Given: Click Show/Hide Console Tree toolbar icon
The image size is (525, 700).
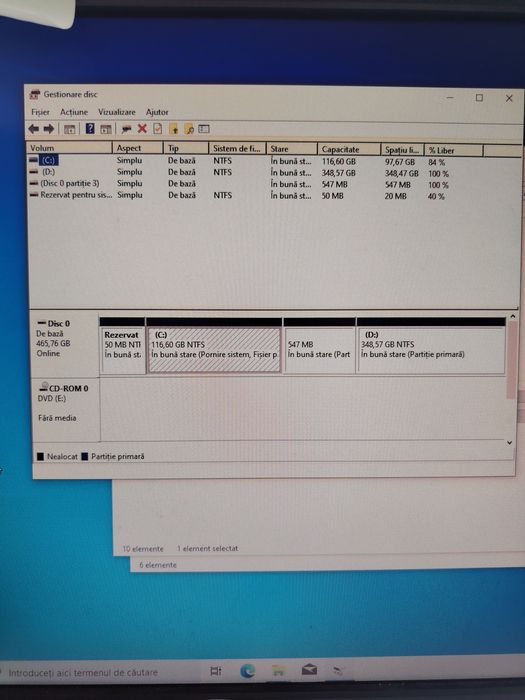Looking at the screenshot, I should point(69,129).
